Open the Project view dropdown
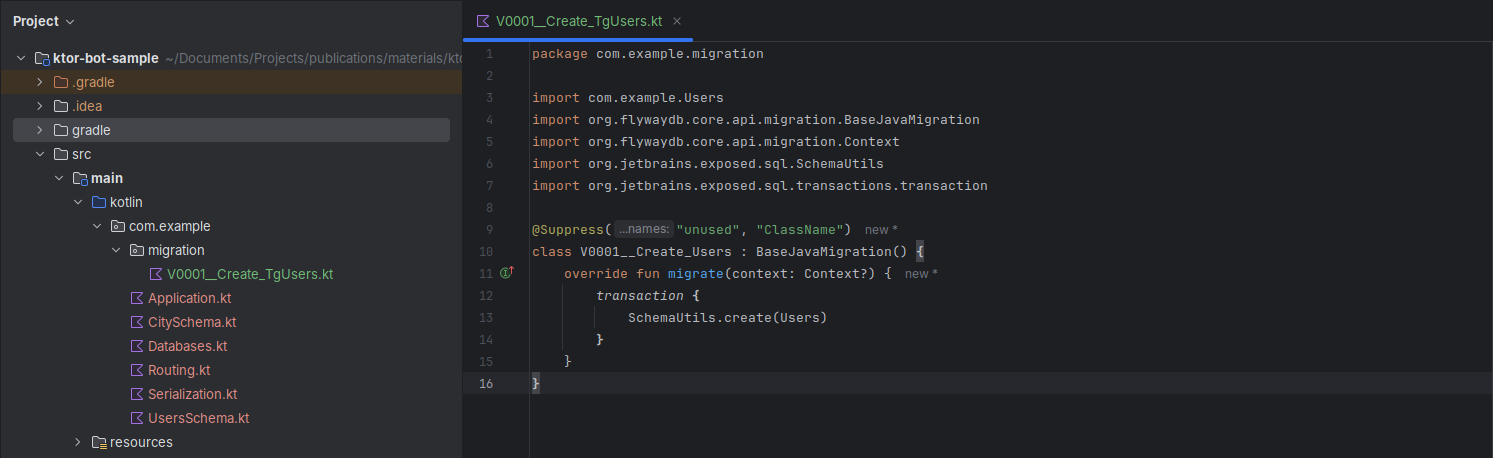 (x=44, y=21)
